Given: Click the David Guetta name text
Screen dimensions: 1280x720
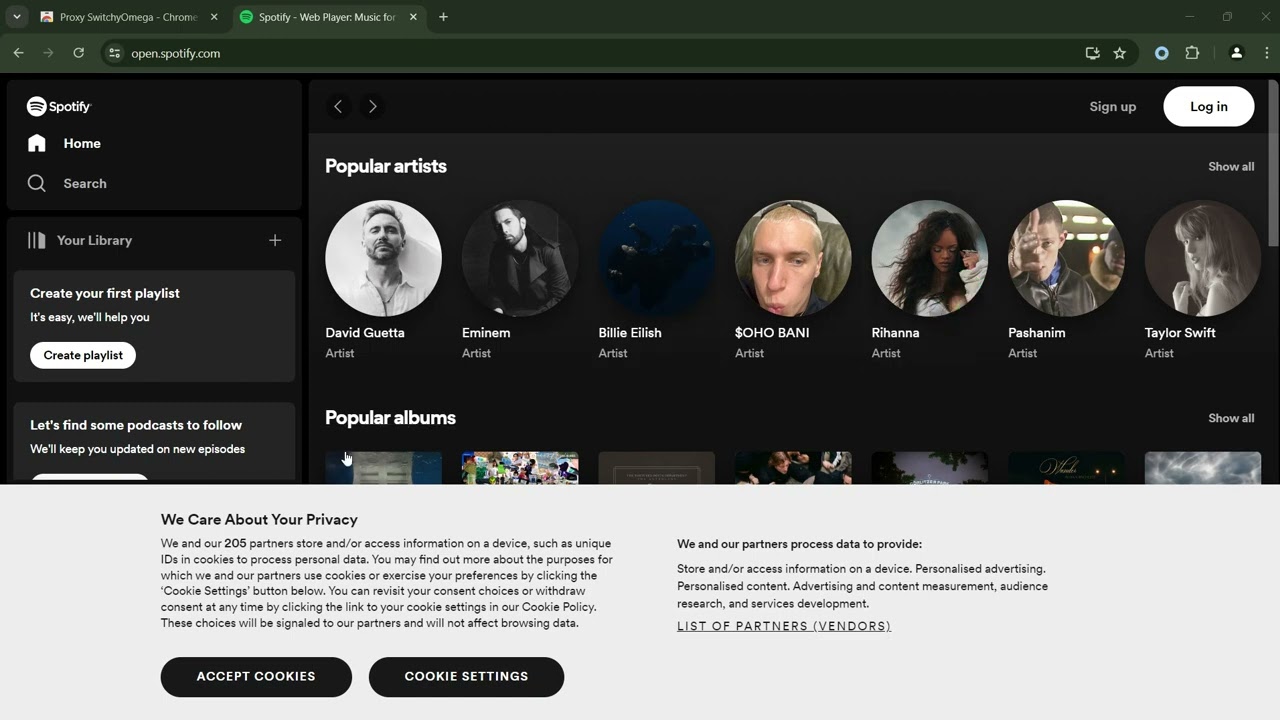Looking at the screenshot, I should (365, 332).
